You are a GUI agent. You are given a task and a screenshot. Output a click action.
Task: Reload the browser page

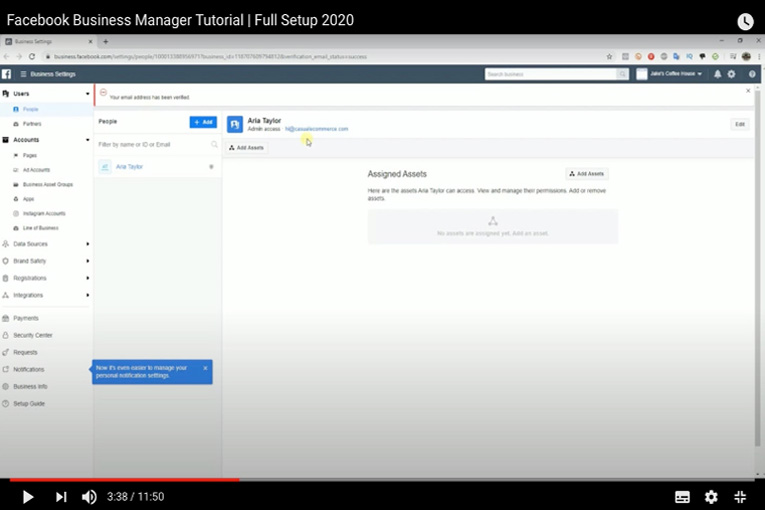(32, 57)
